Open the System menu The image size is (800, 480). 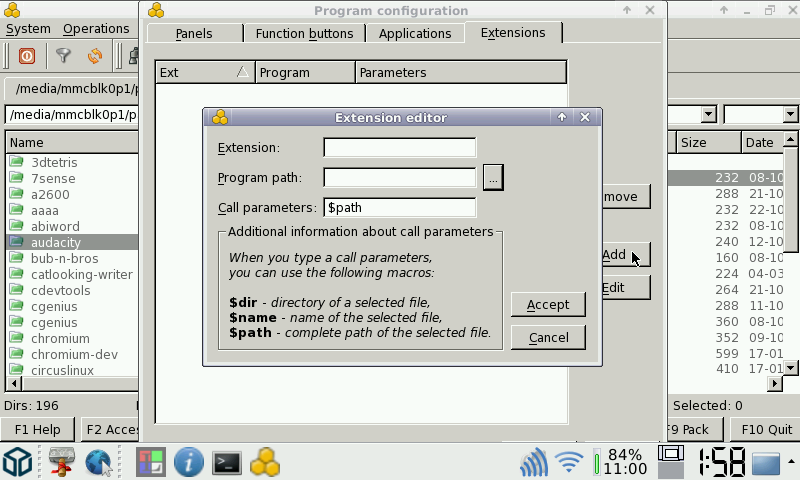(28, 29)
